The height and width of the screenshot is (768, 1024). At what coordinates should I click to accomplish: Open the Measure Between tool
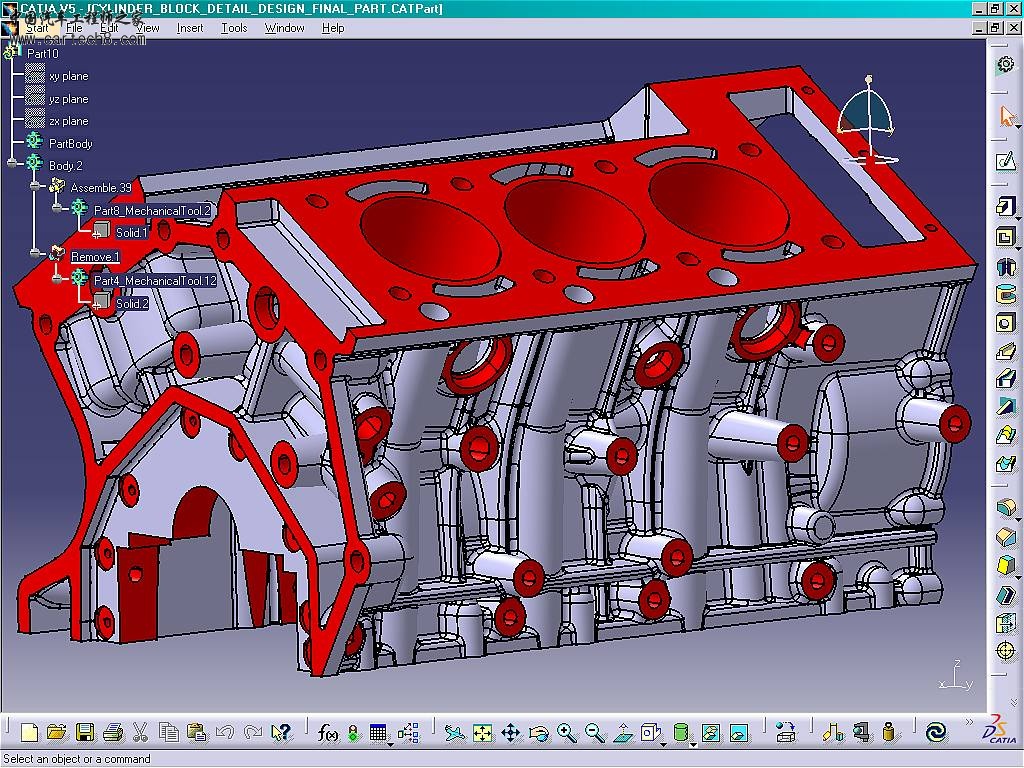832,733
